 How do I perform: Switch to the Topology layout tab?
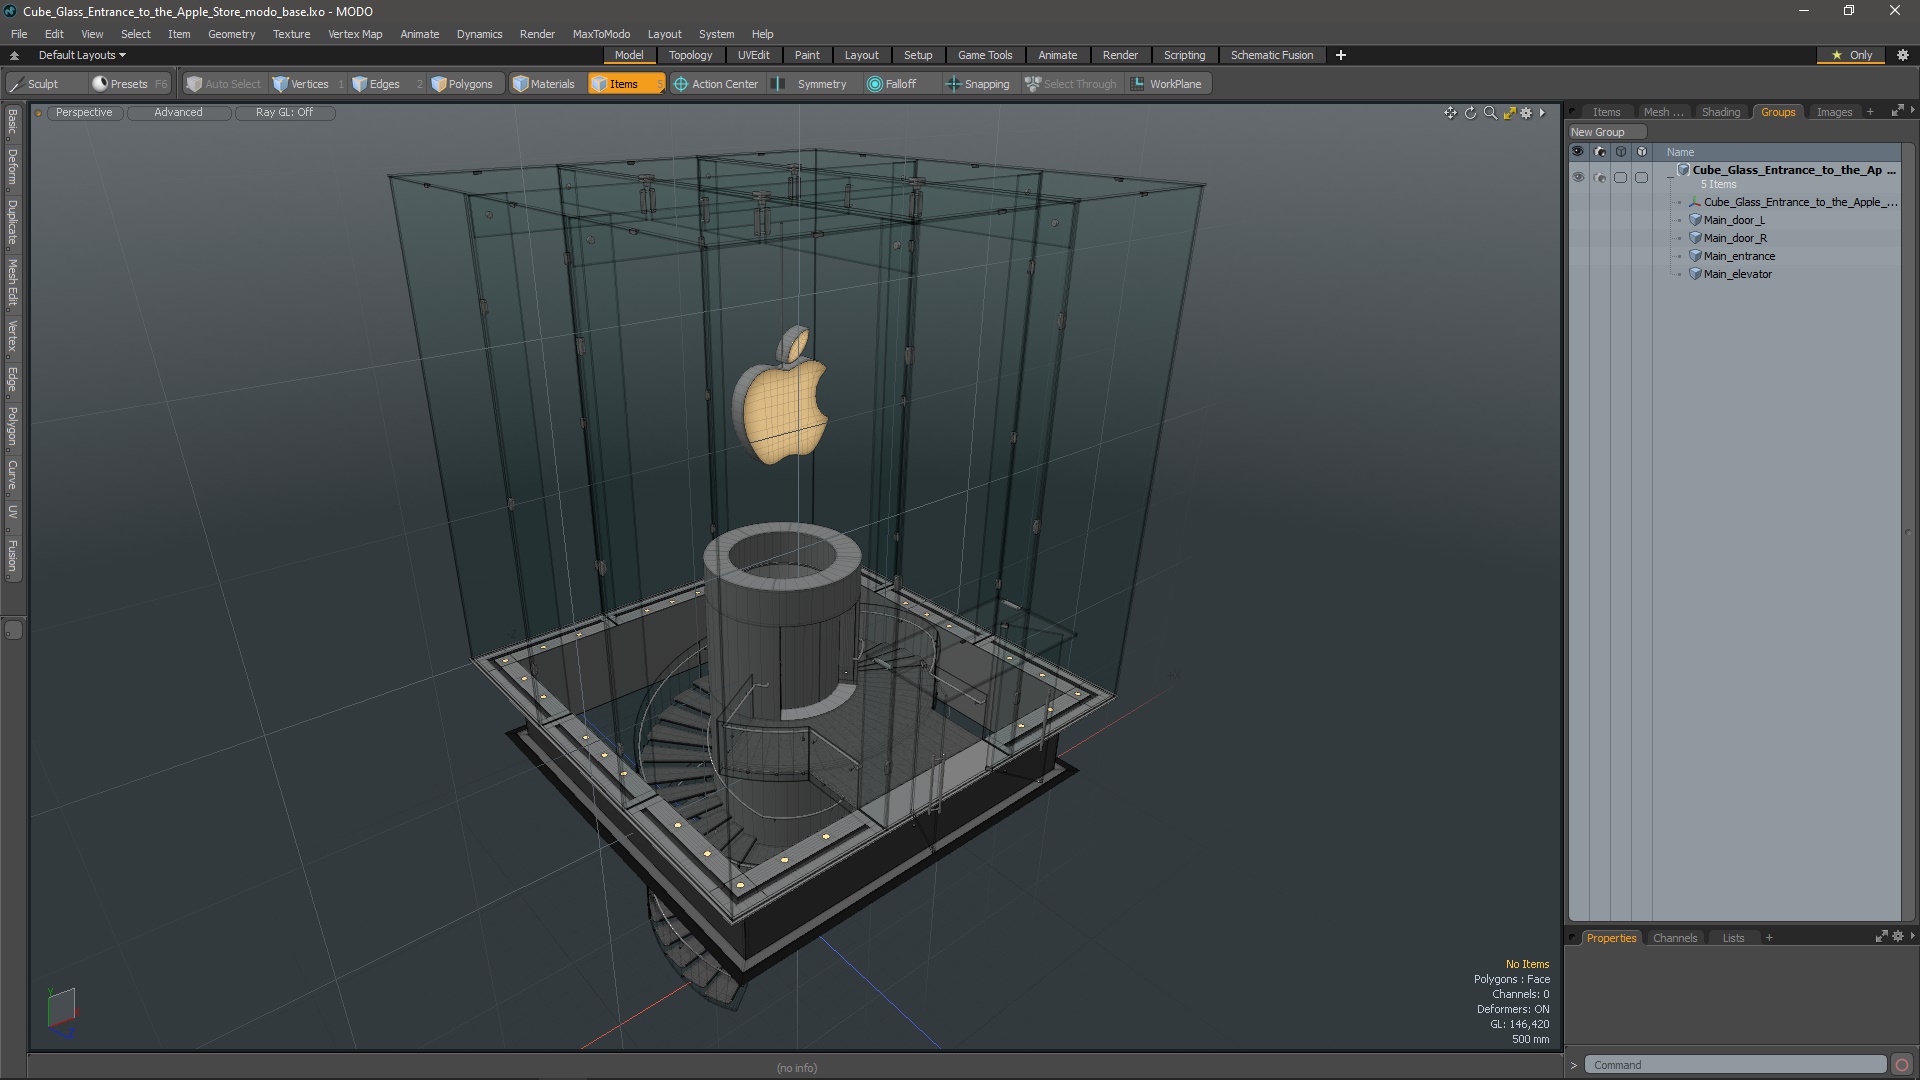690,55
